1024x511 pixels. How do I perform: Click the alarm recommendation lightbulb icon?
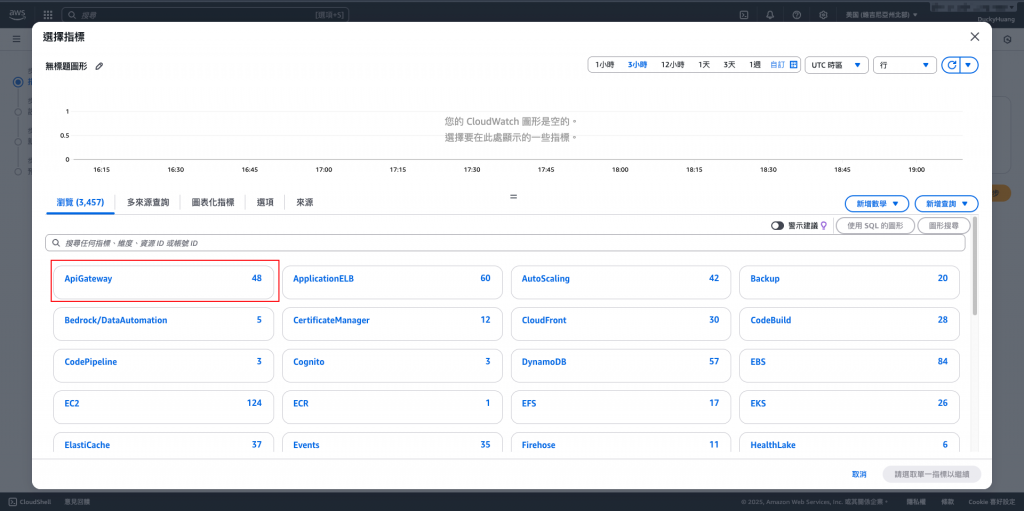[824, 225]
